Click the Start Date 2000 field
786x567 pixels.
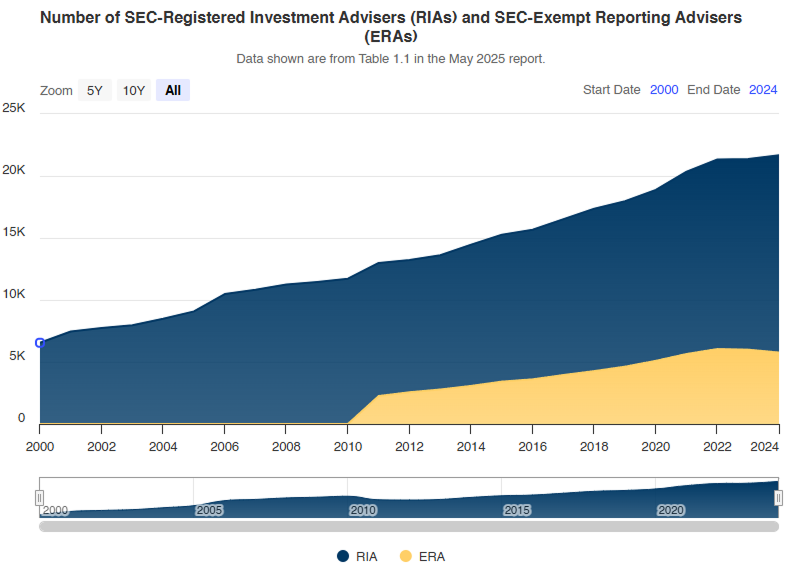pos(663,90)
